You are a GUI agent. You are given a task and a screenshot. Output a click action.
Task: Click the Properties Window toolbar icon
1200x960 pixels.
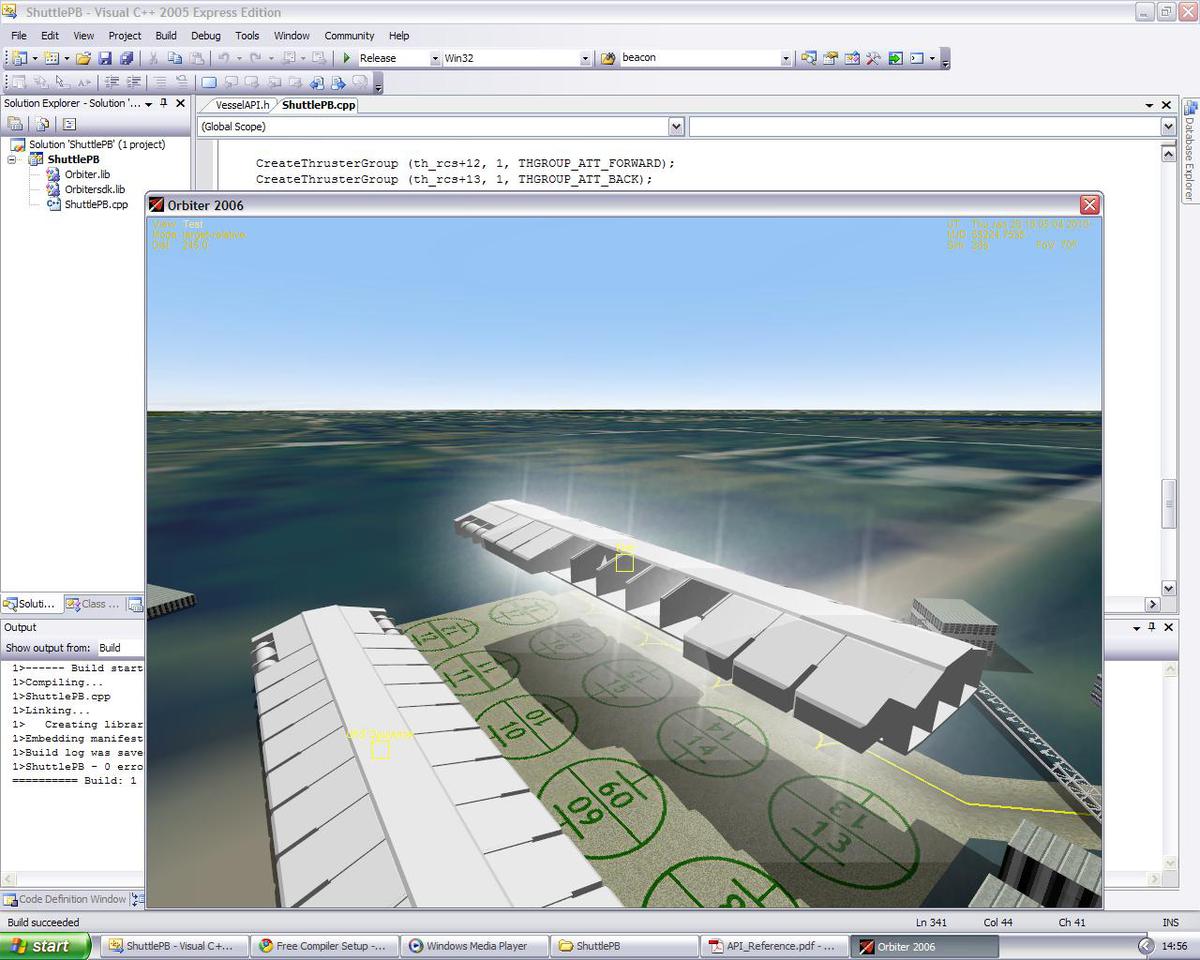coord(830,58)
